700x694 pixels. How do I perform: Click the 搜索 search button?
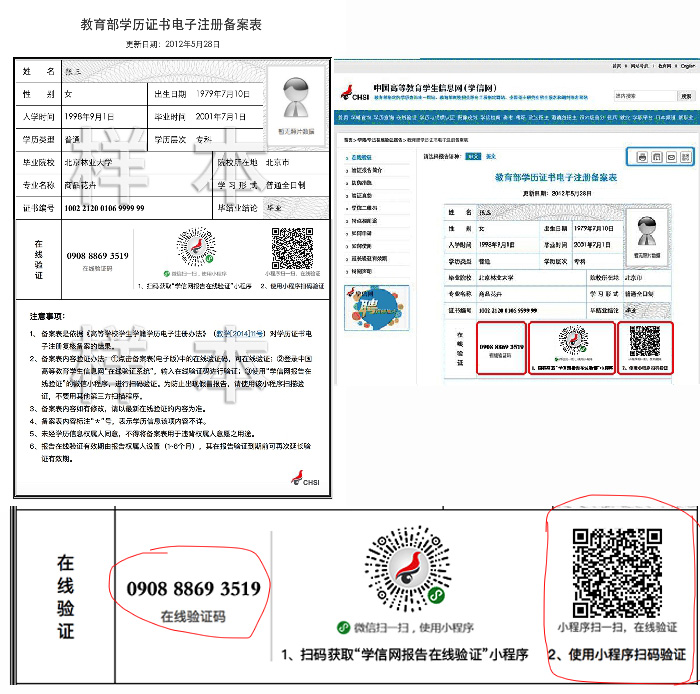[687, 96]
